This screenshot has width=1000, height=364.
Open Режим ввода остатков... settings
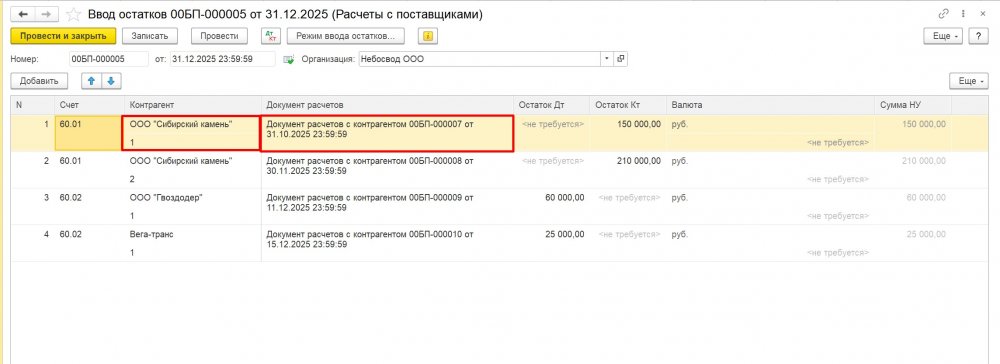346,36
